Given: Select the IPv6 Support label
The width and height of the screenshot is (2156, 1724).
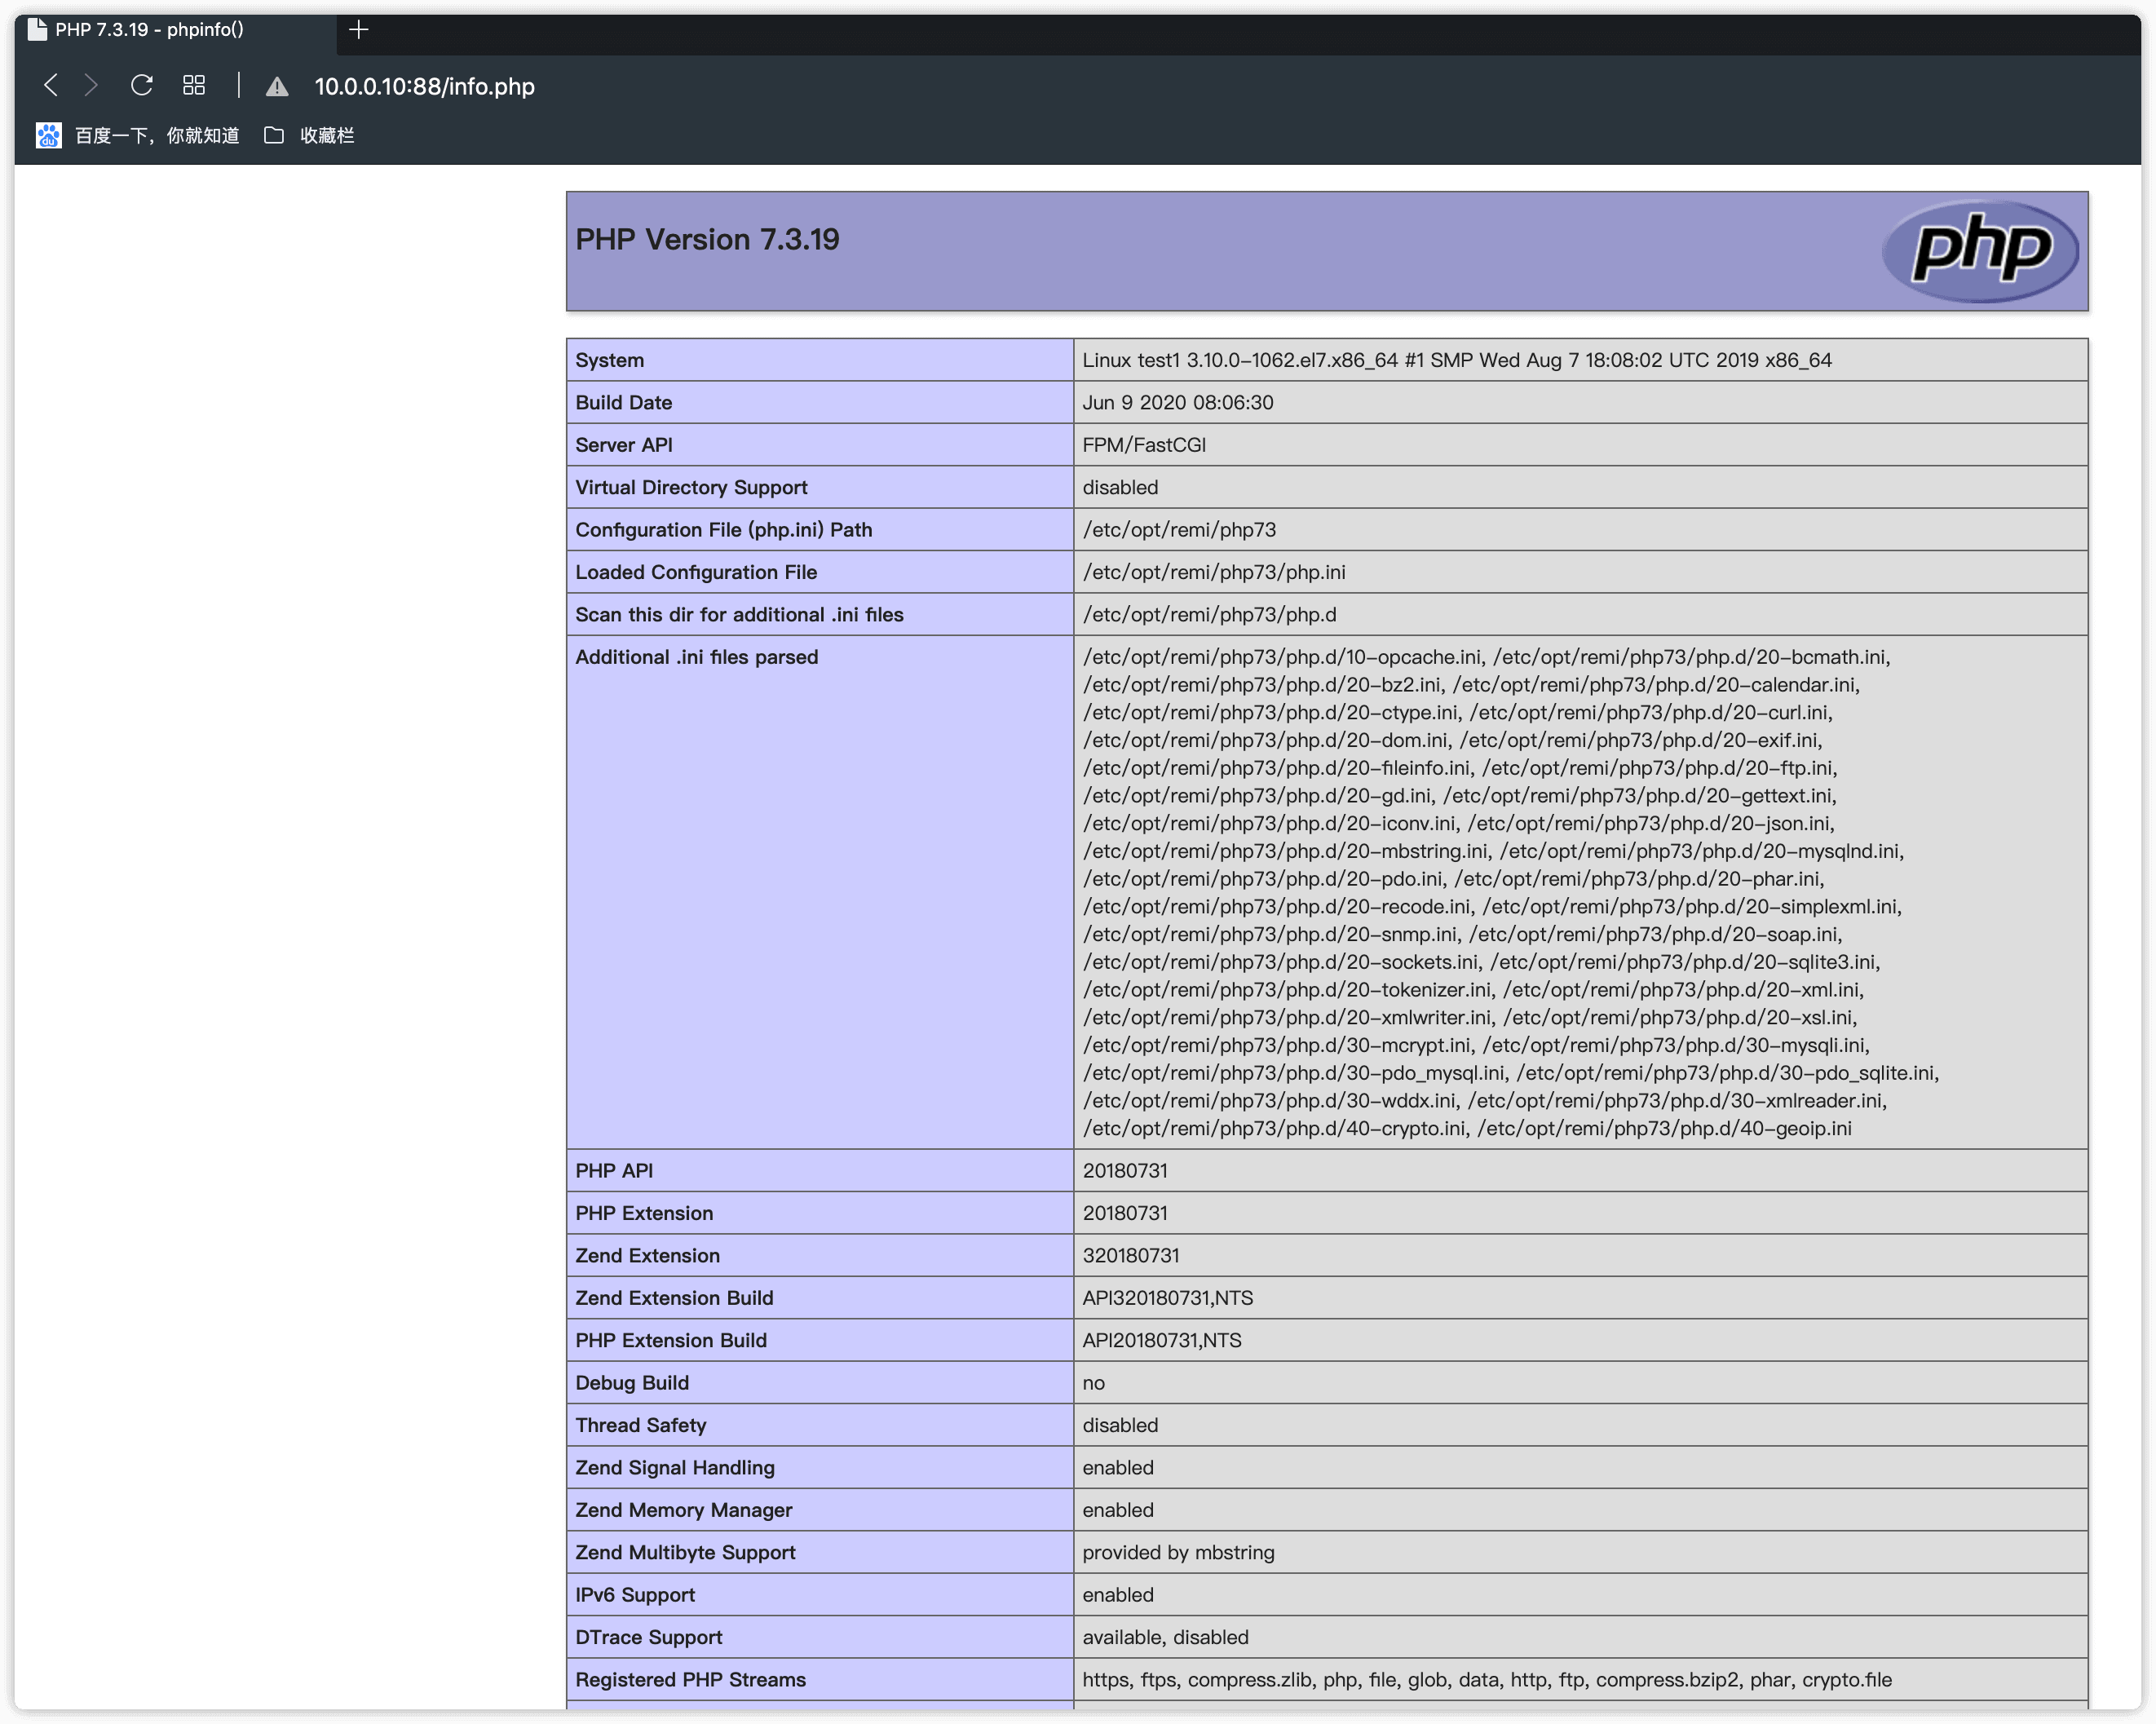Looking at the screenshot, I should tap(634, 1596).
